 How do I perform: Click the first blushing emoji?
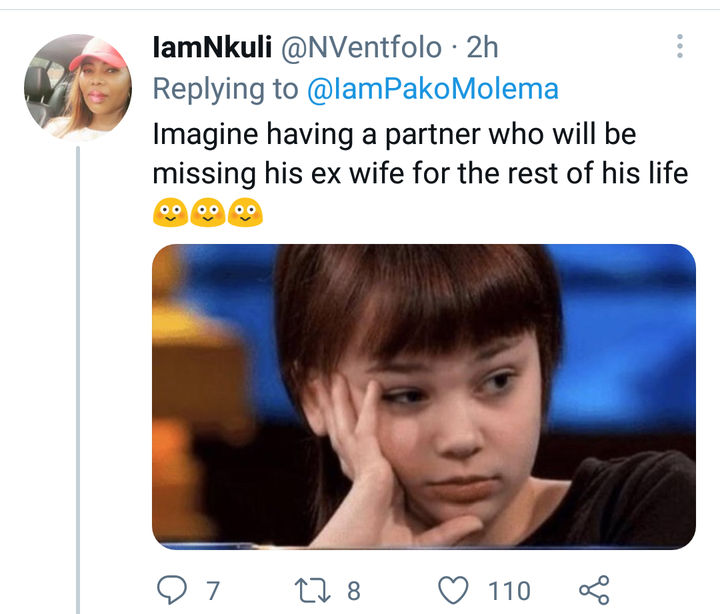click(170, 212)
